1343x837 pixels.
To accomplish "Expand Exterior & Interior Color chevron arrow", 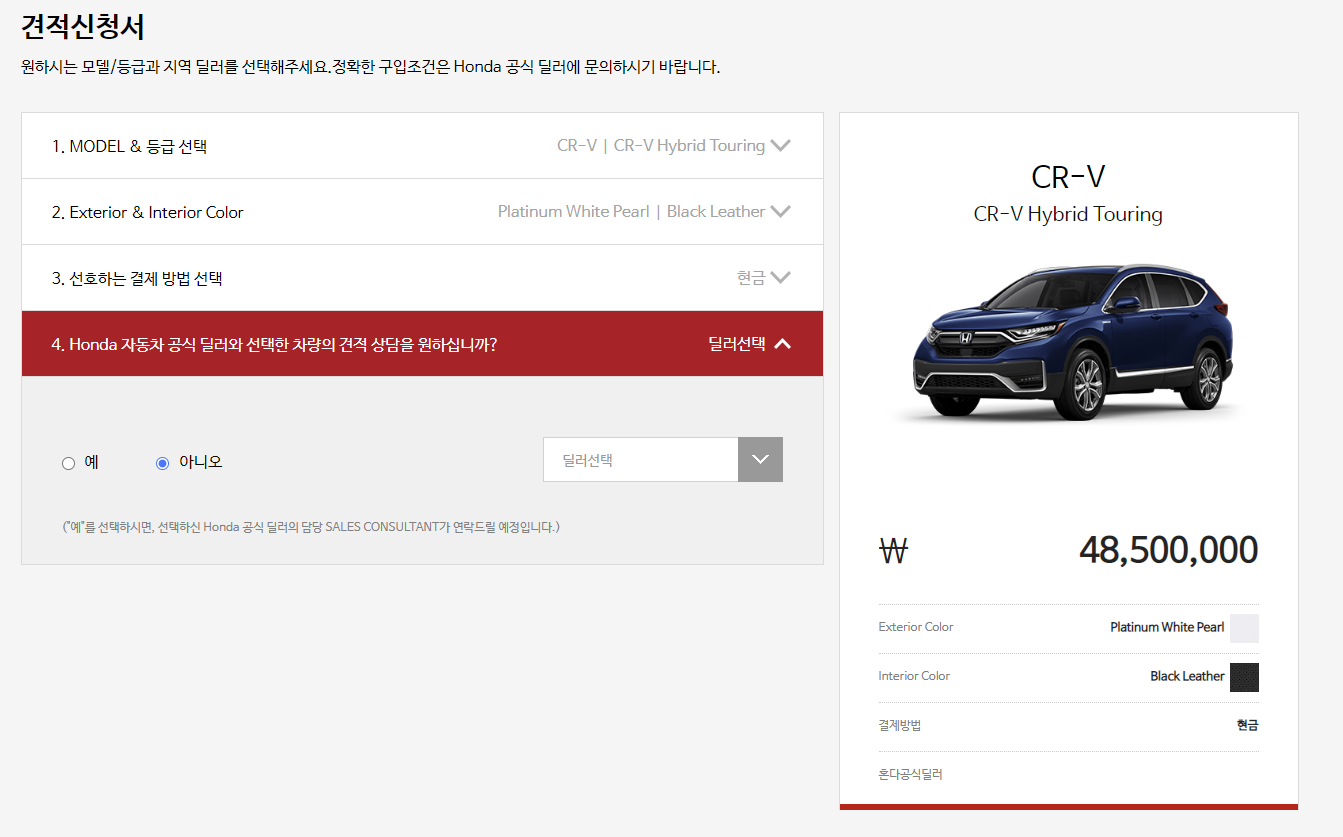I will pos(781,212).
